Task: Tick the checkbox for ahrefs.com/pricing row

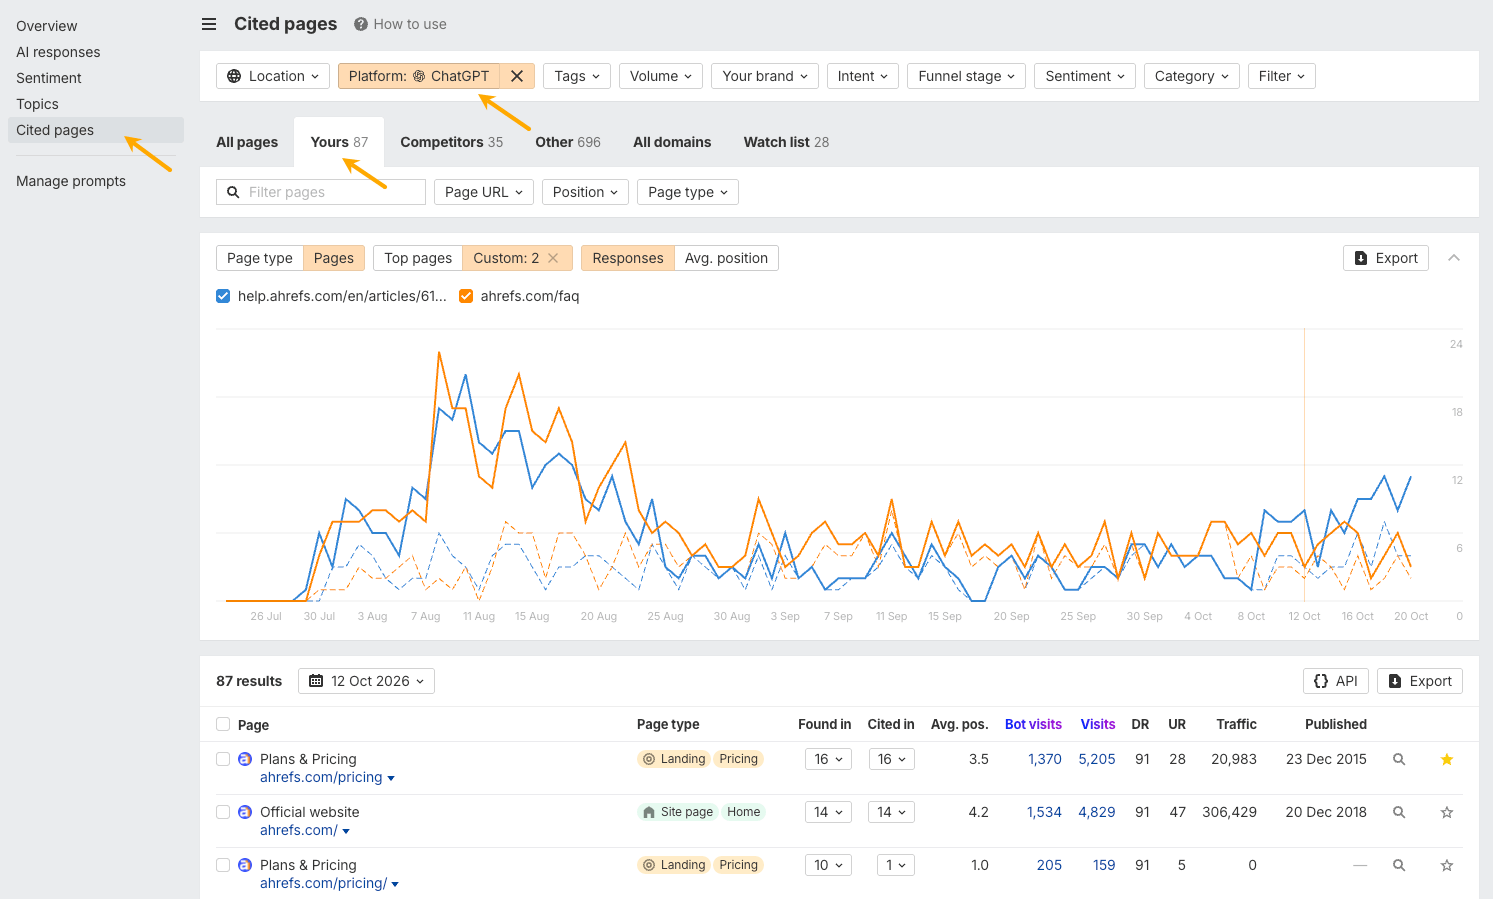Action: click(x=223, y=759)
